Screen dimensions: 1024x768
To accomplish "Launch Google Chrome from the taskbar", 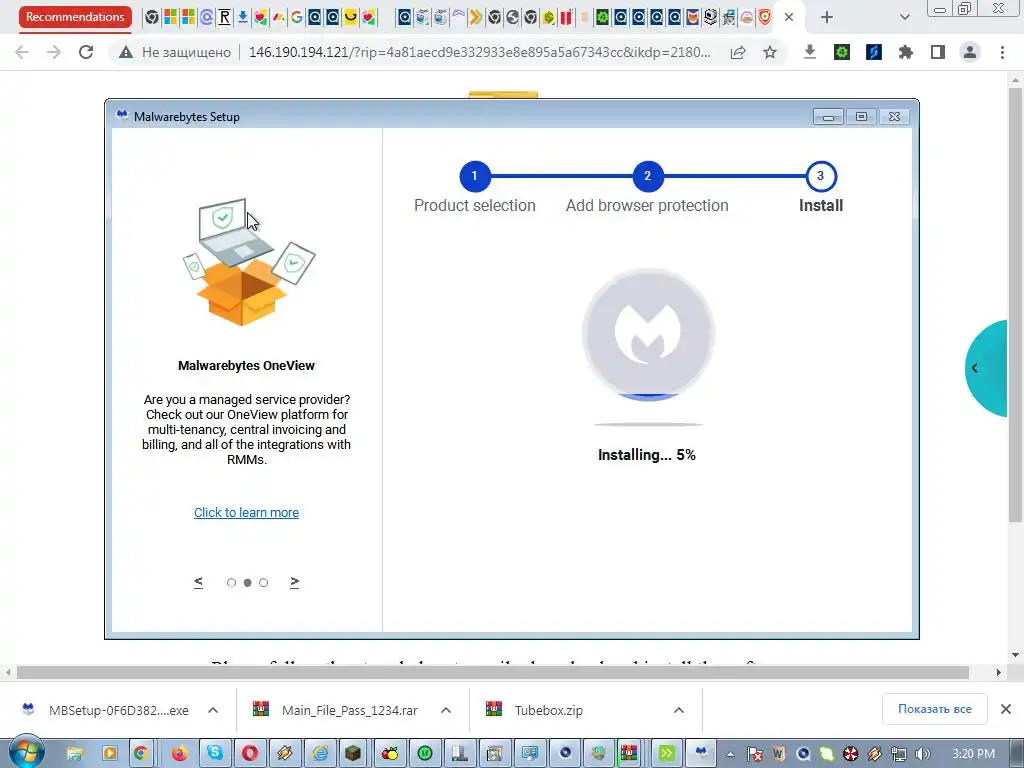I will click(140, 754).
